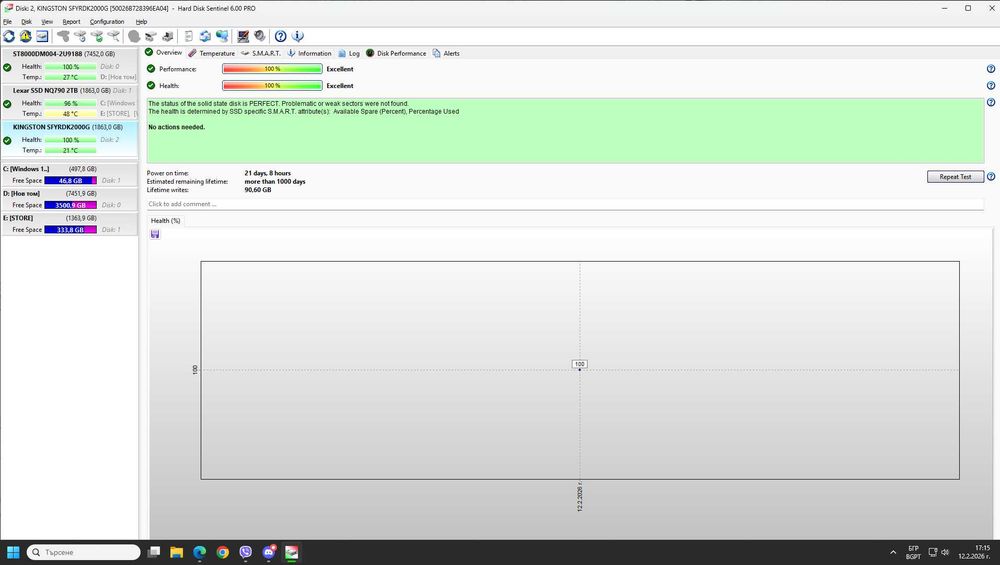Select the C: [Windows 1..] partition
This screenshot has width=1000, height=565.
point(70,175)
